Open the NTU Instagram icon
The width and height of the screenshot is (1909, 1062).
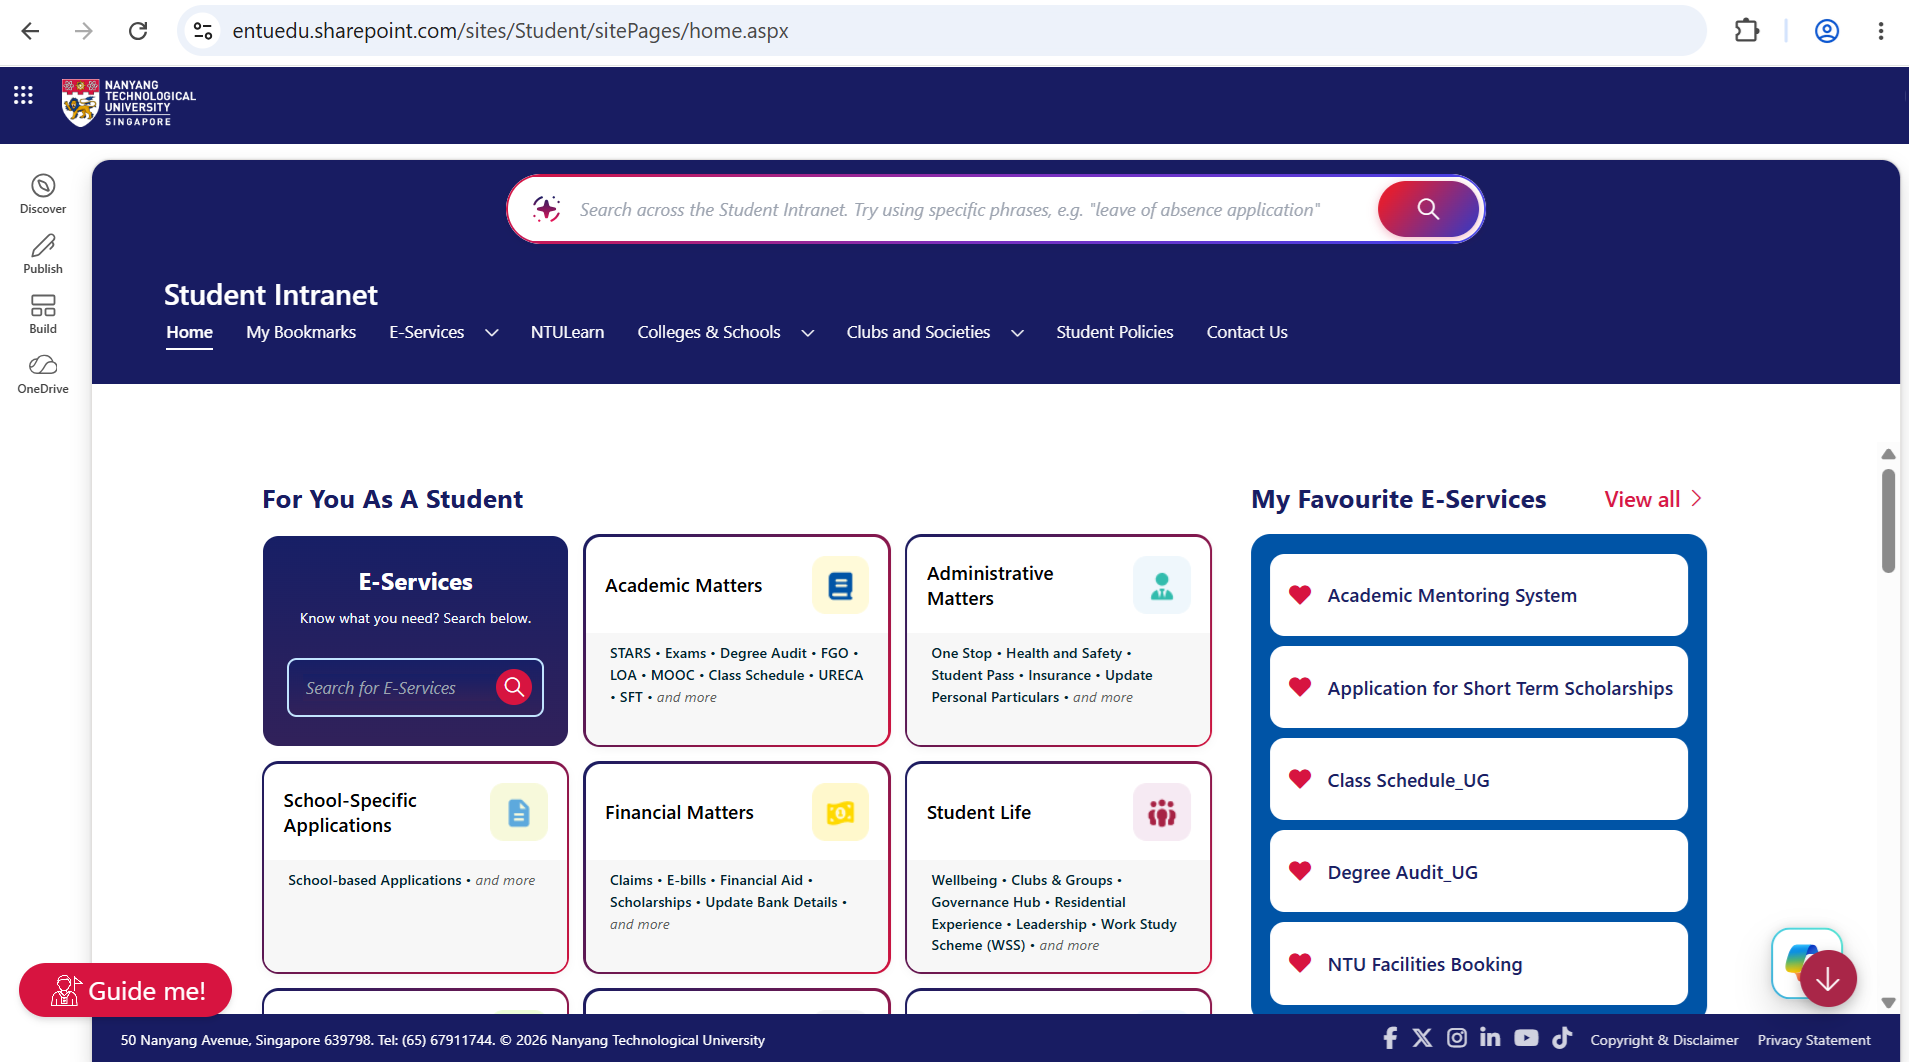pos(1457,1038)
